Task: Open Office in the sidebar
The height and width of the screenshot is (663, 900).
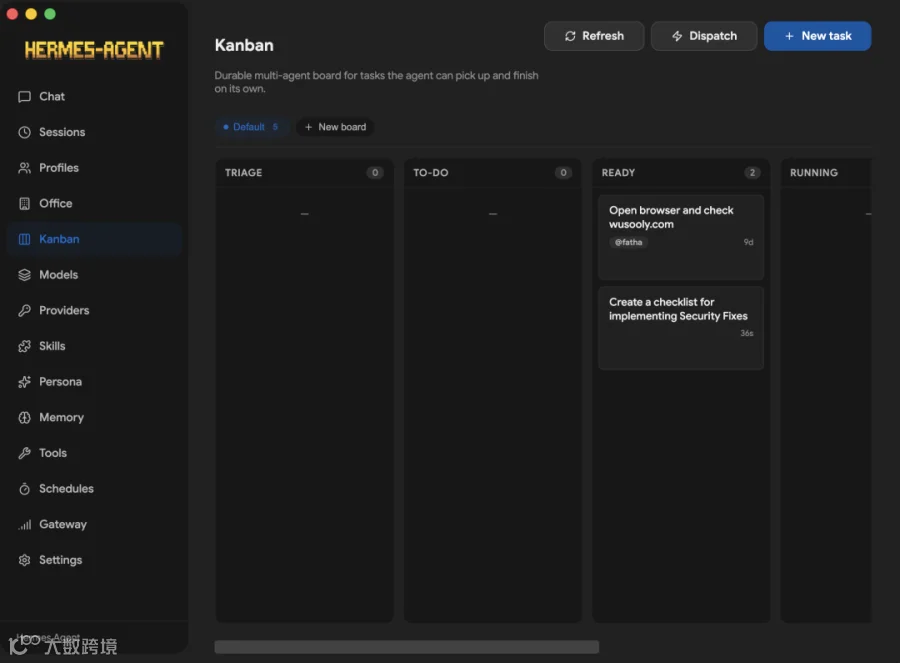Action: (x=94, y=203)
